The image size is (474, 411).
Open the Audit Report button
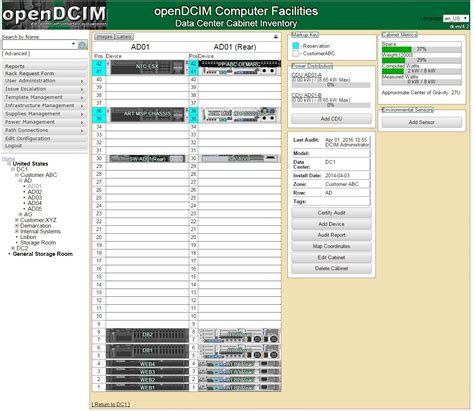coord(331,235)
